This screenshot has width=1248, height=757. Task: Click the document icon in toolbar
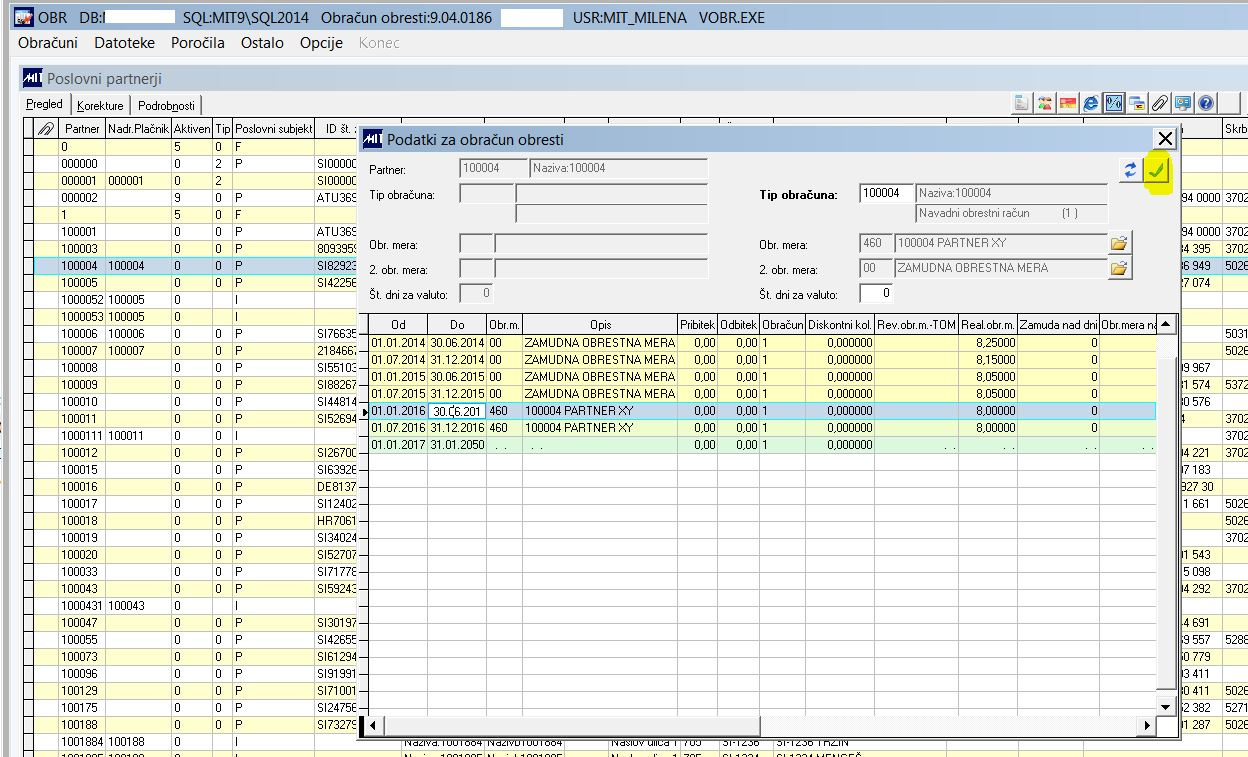(x=1021, y=103)
